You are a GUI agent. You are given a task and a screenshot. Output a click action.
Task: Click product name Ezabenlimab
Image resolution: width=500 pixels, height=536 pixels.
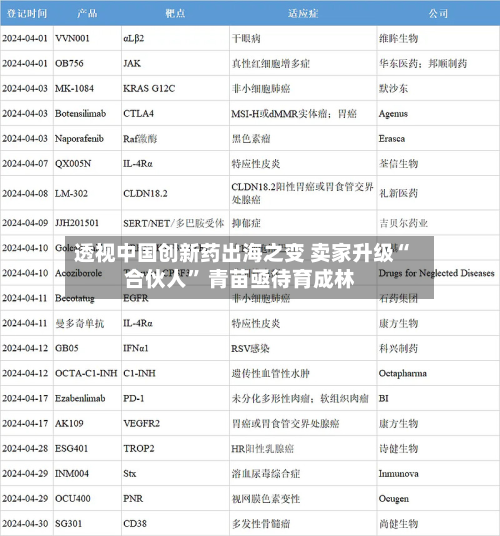pos(80,398)
